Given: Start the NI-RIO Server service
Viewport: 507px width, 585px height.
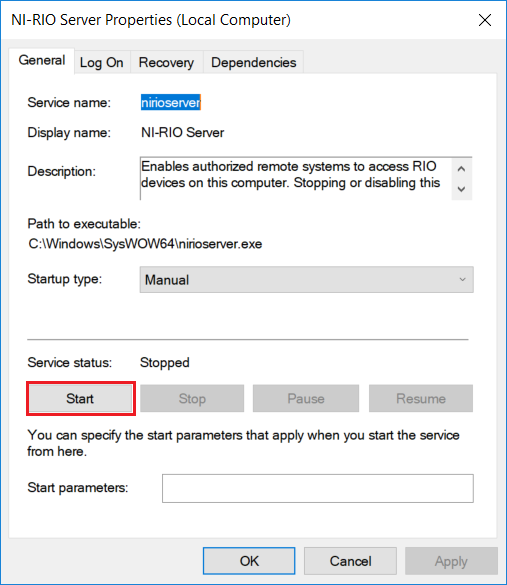Looking at the screenshot, I should 80,398.
